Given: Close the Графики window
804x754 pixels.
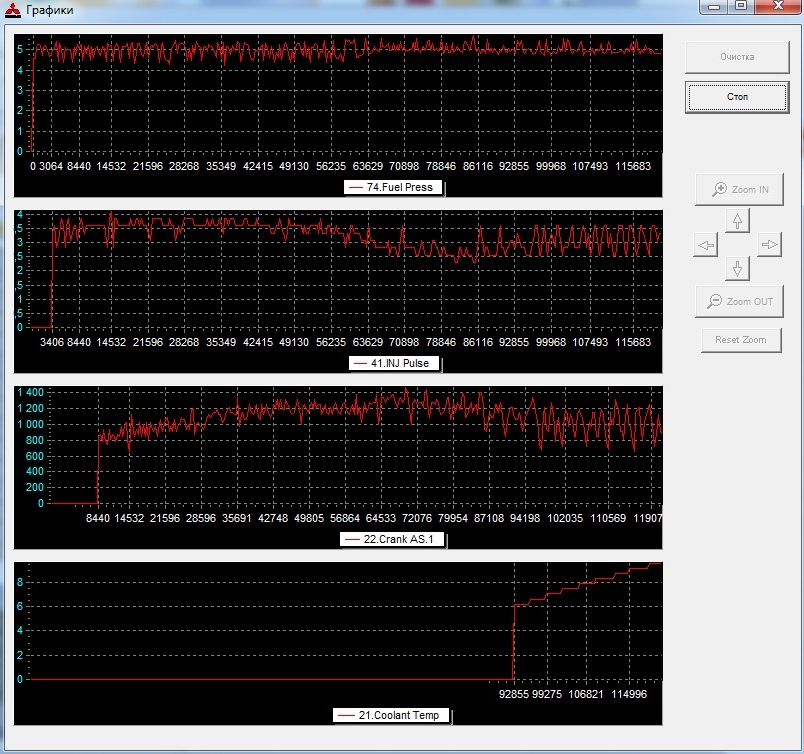Looking at the screenshot, I should tap(778, 7).
